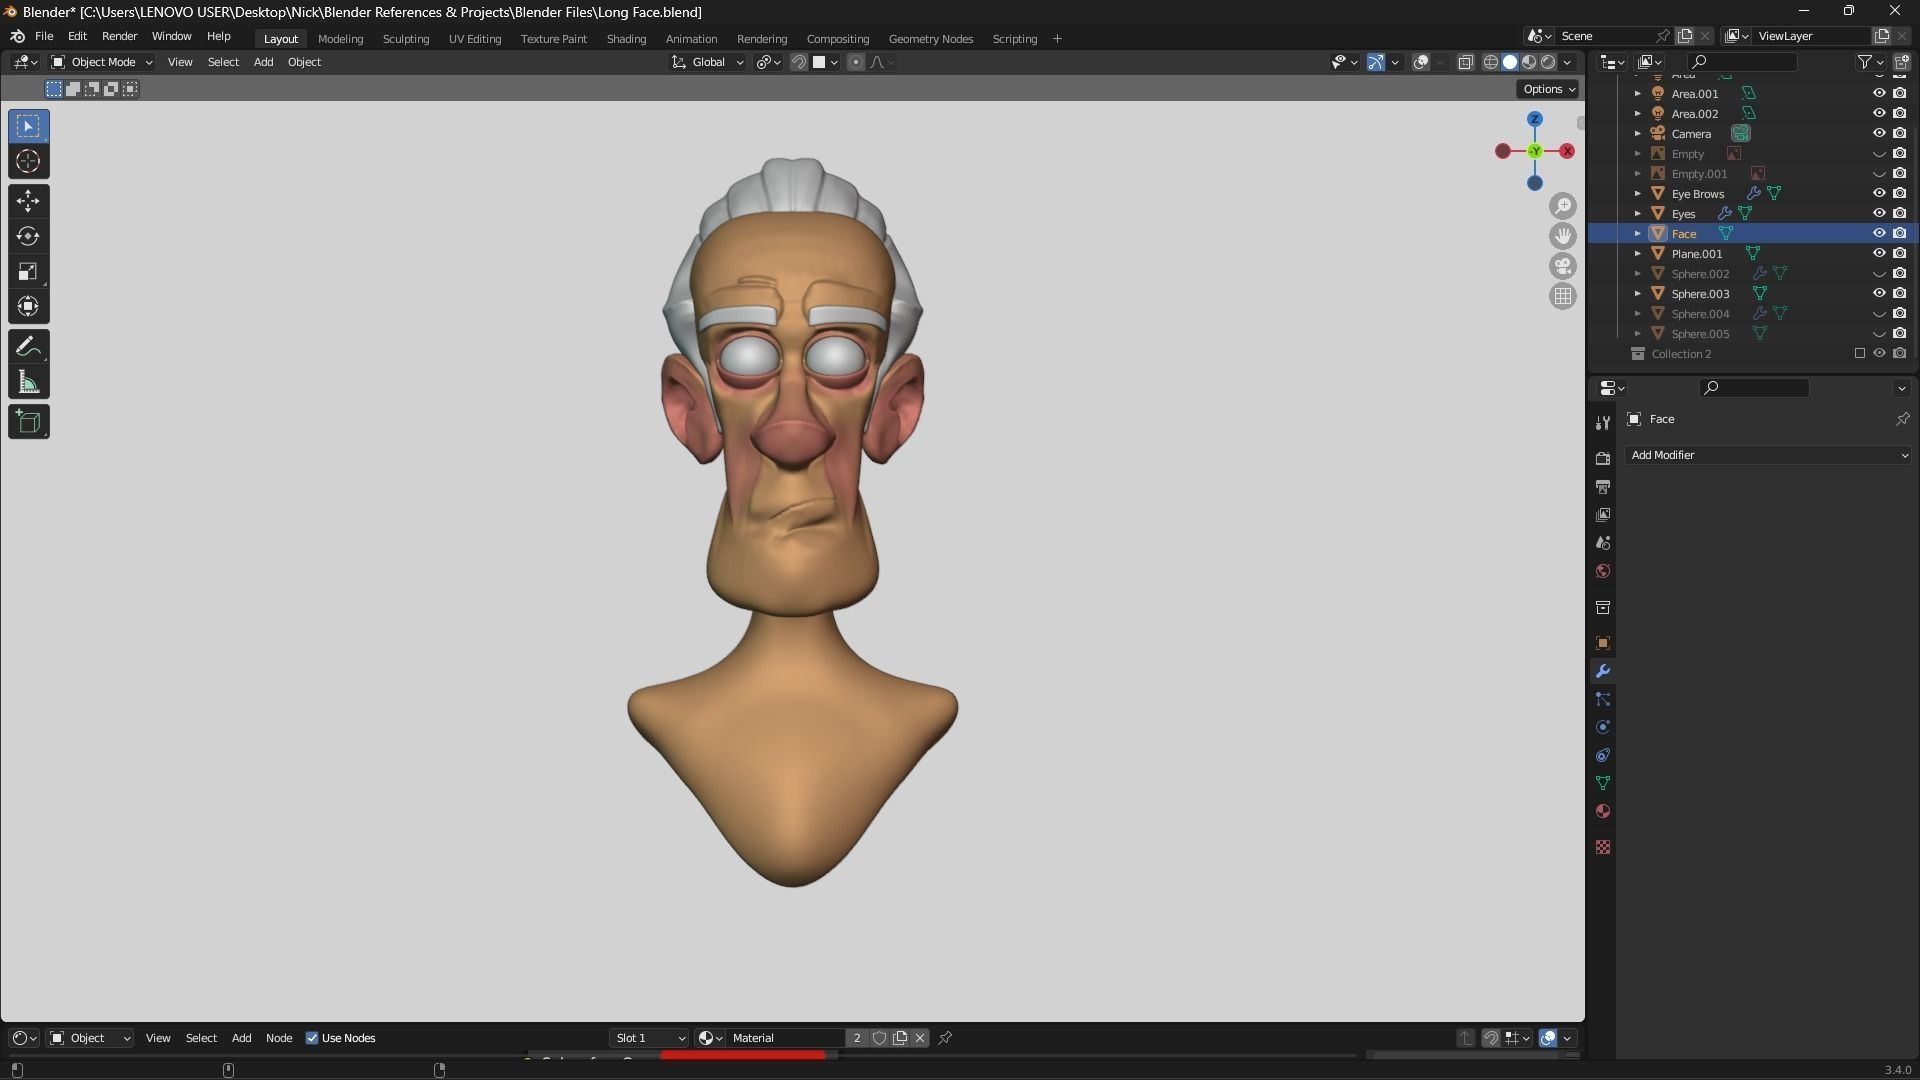The height and width of the screenshot is (1080, 1920).
Task: Select the 3D Cursor tool
Action: (x=28, y=161)
